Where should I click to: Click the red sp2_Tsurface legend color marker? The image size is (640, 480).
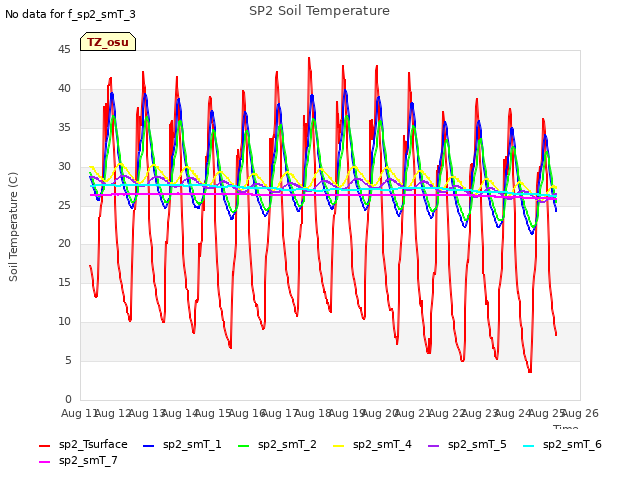(x=44, y=446)
